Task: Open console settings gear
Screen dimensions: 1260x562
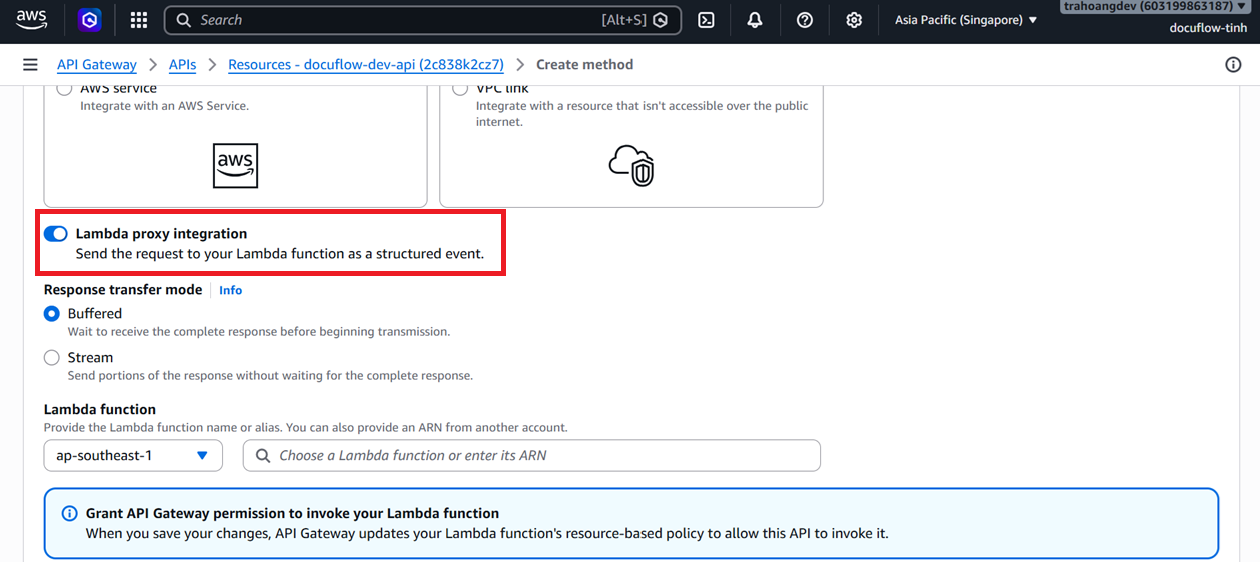Action: pos(854,20)
